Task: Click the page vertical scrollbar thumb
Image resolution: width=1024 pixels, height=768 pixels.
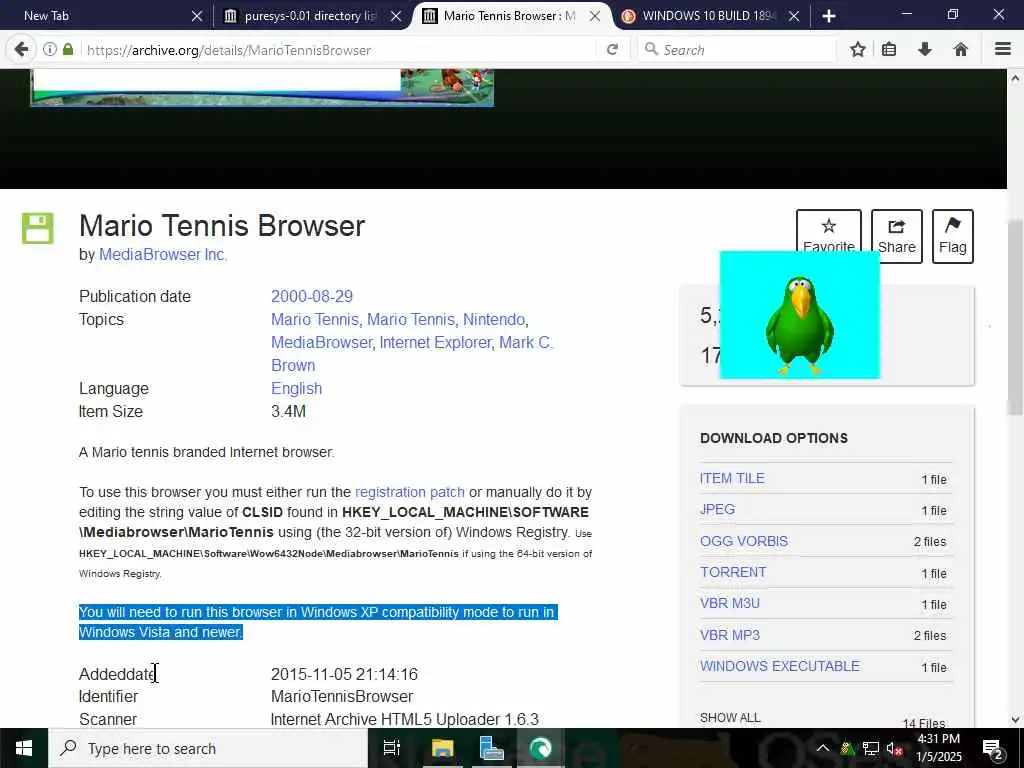Action: pyautogui.click(x=1015, y=317)
